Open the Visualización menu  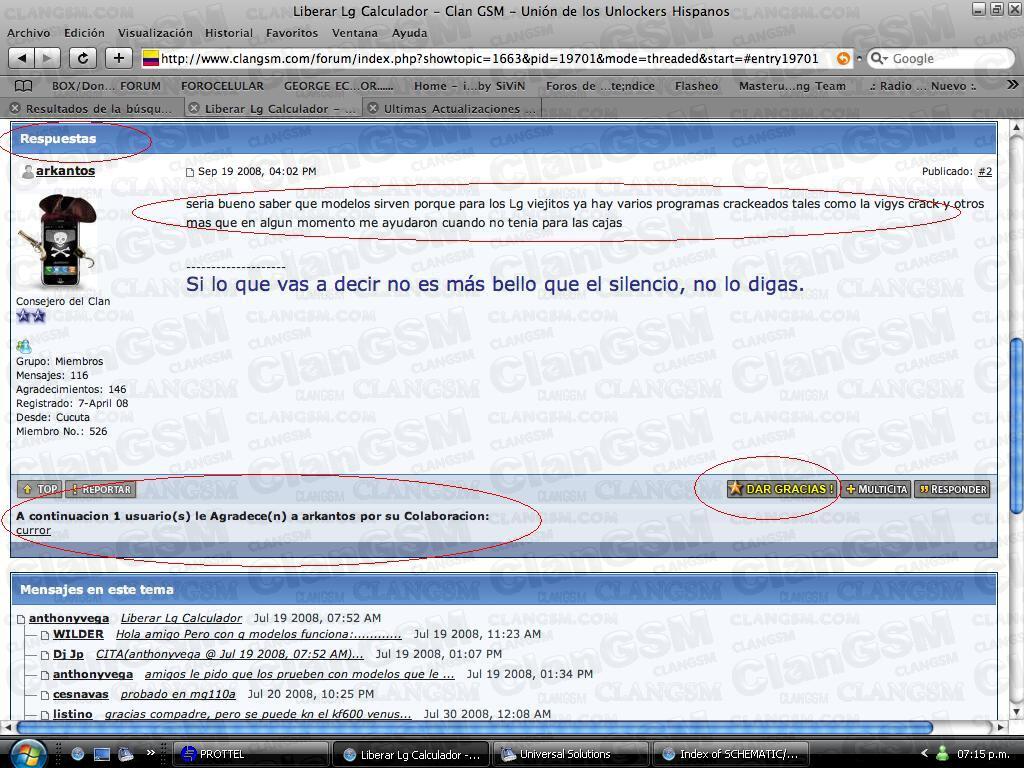click(155, 33)
